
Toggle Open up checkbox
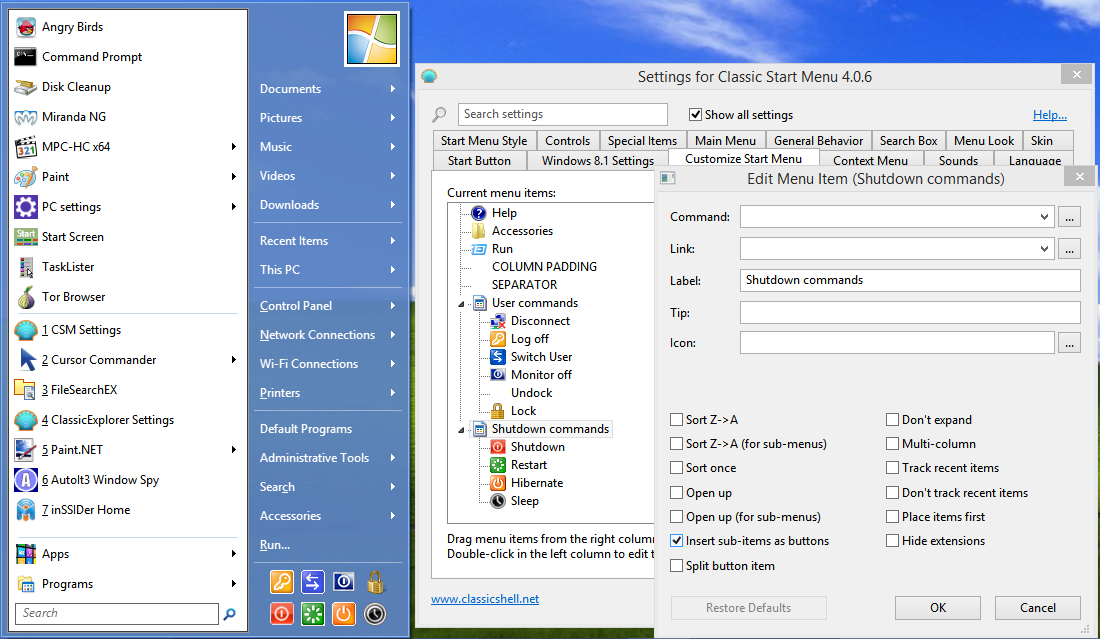(x=676, y=492)
